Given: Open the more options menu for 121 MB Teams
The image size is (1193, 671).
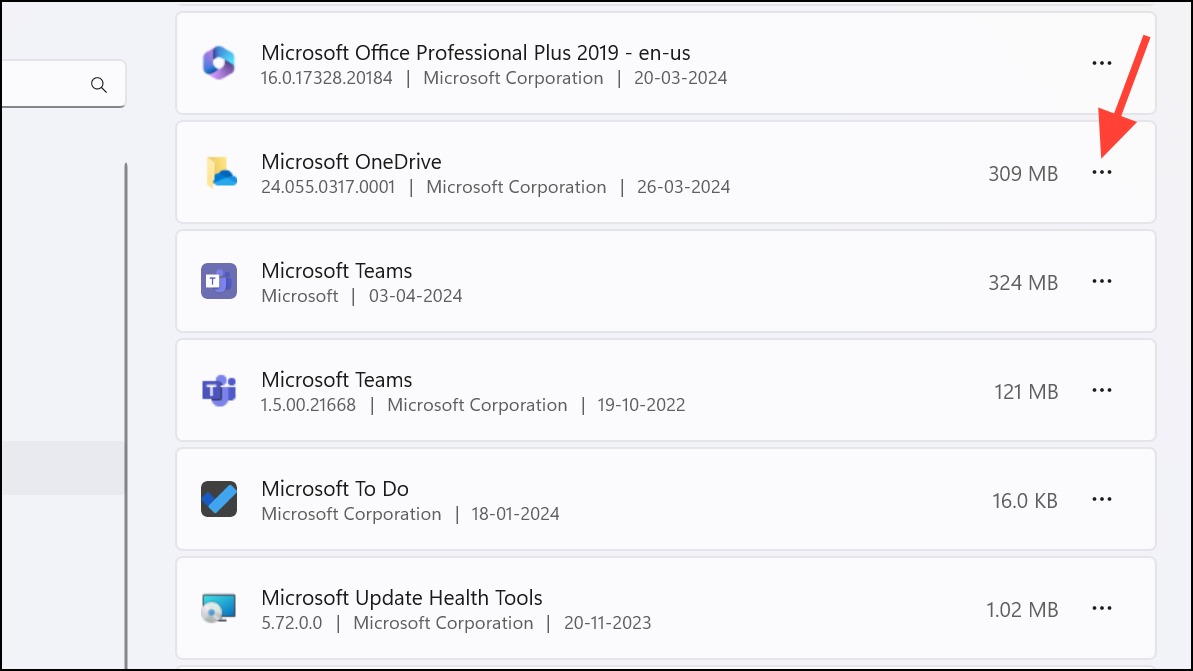Looking at the screenshot, I should click(1102, 390).
